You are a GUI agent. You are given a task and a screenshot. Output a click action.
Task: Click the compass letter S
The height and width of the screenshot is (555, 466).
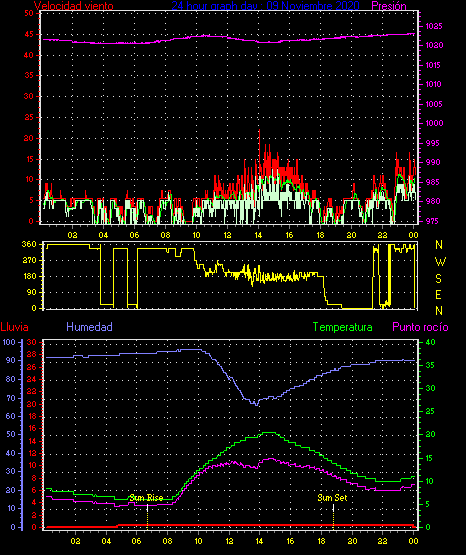[438, 279]
